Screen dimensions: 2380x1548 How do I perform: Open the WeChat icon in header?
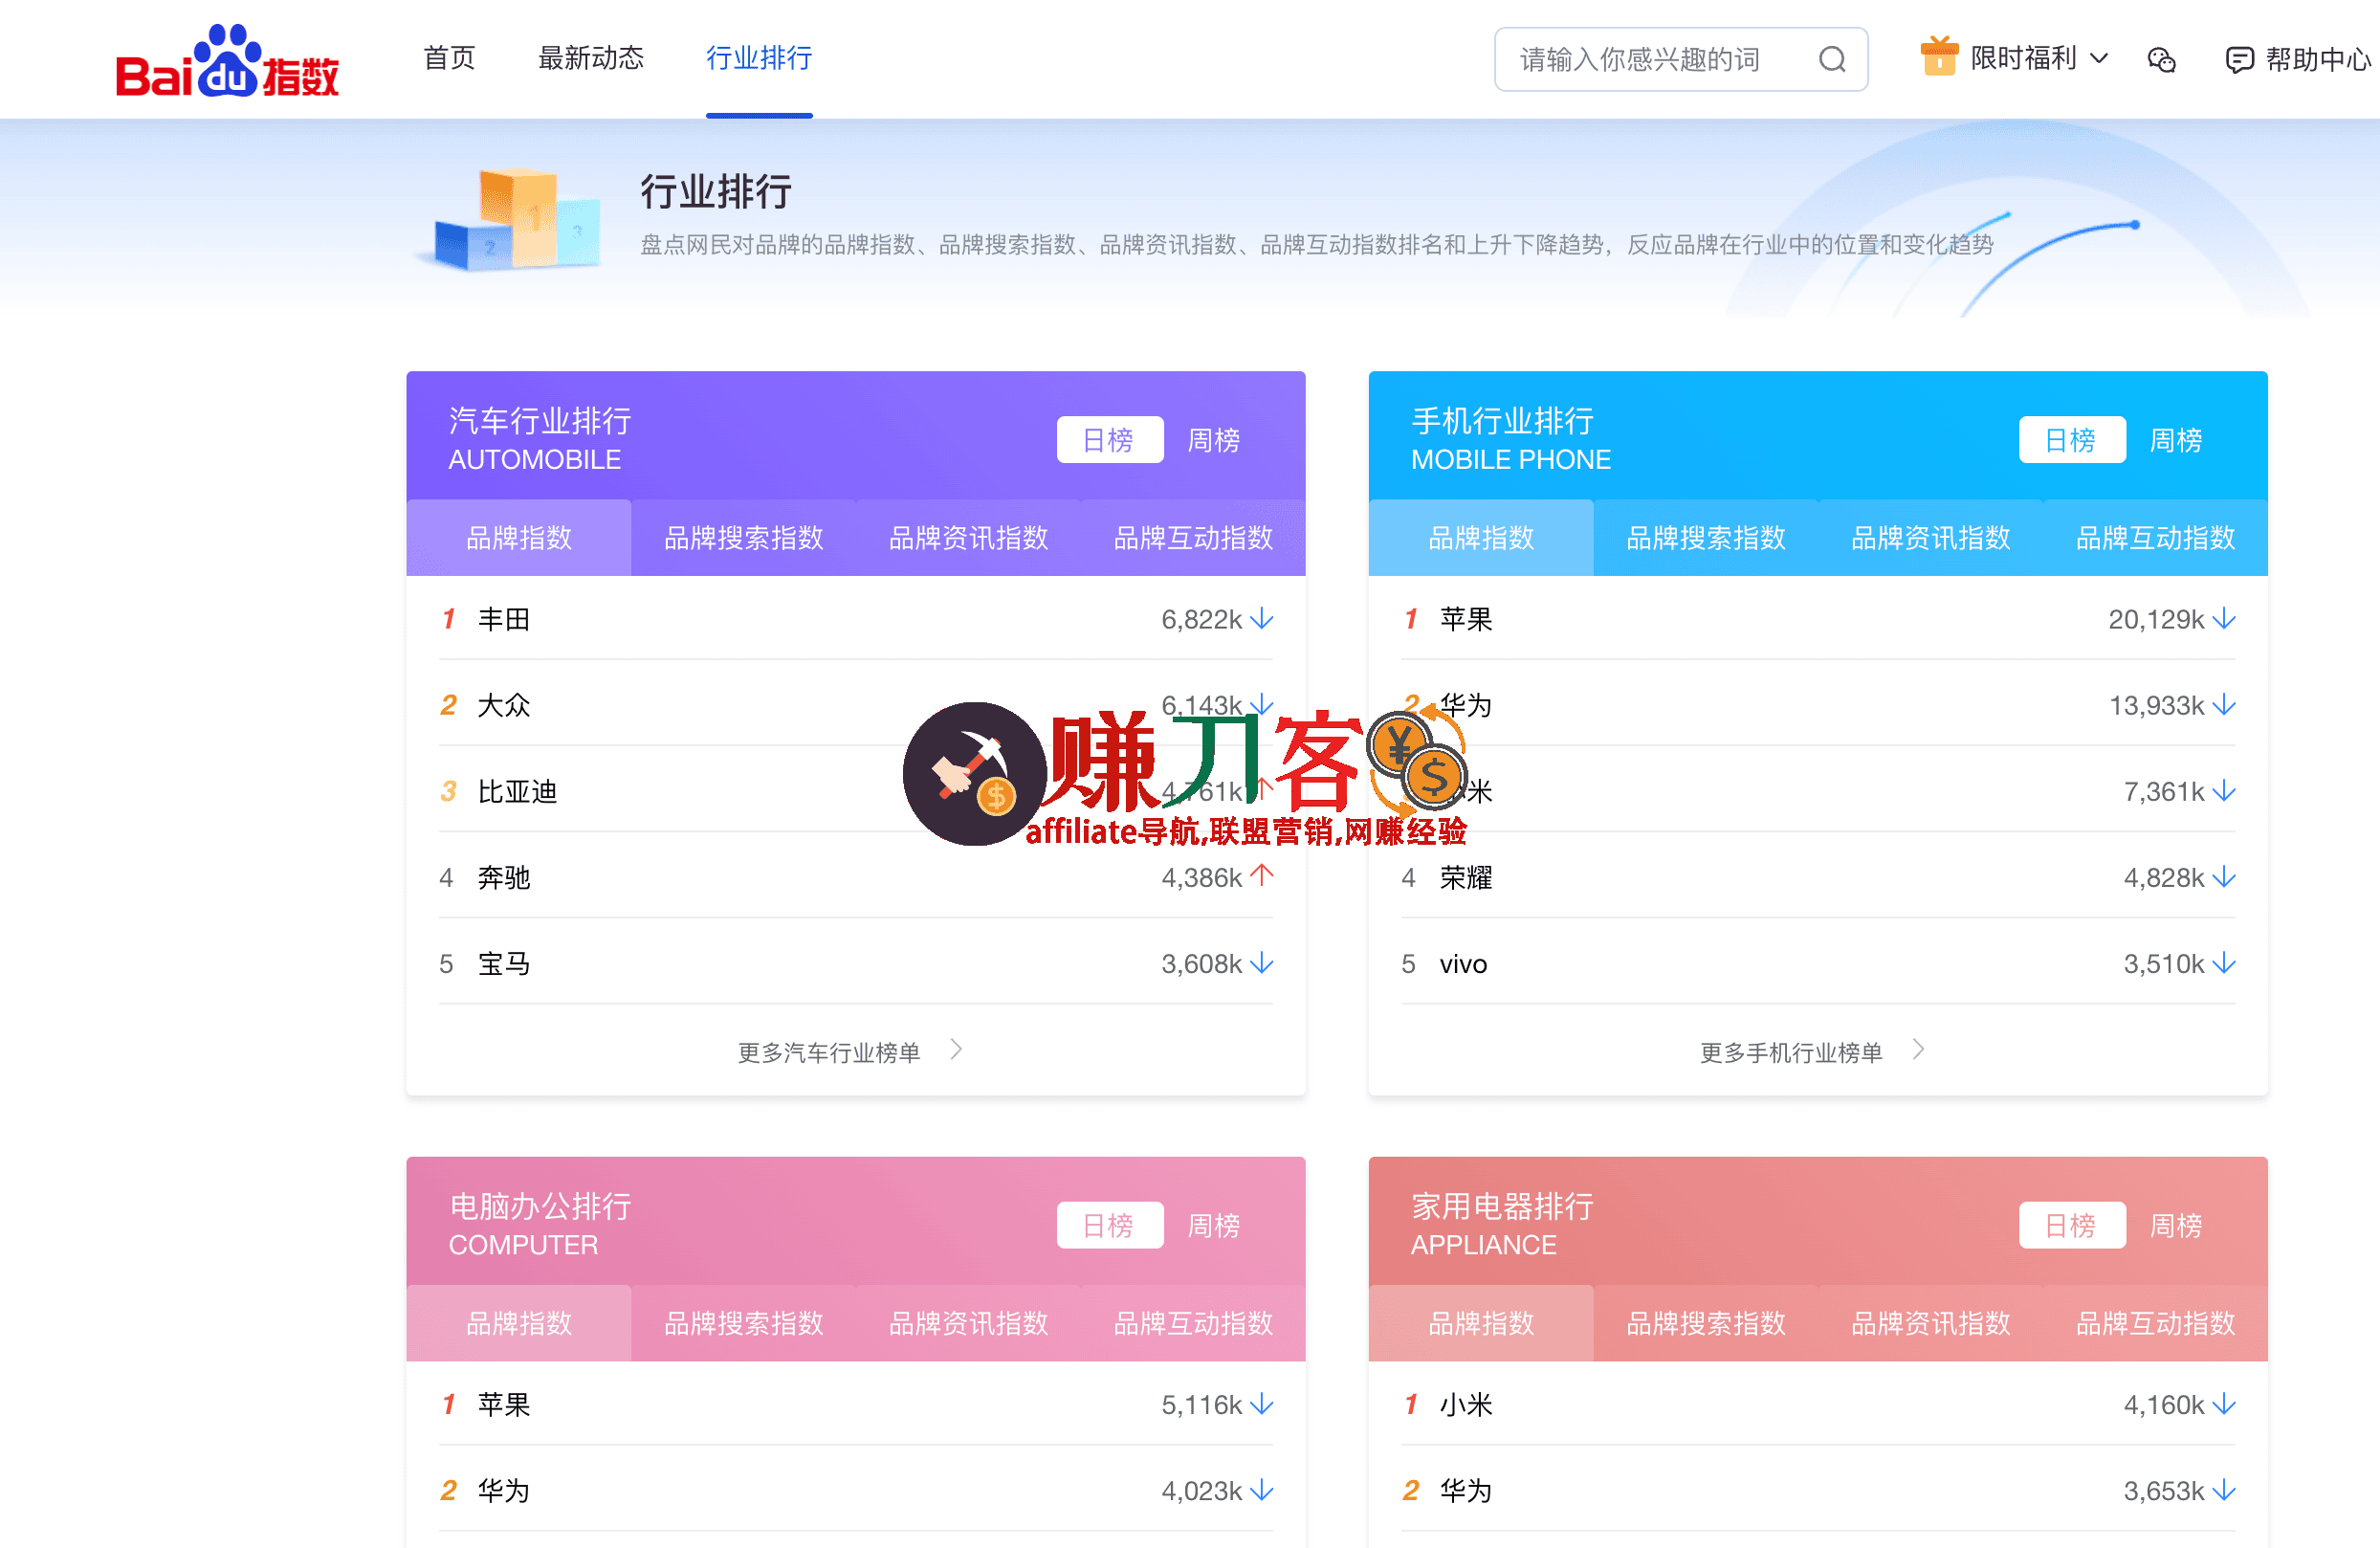[x=2161, y=60]
